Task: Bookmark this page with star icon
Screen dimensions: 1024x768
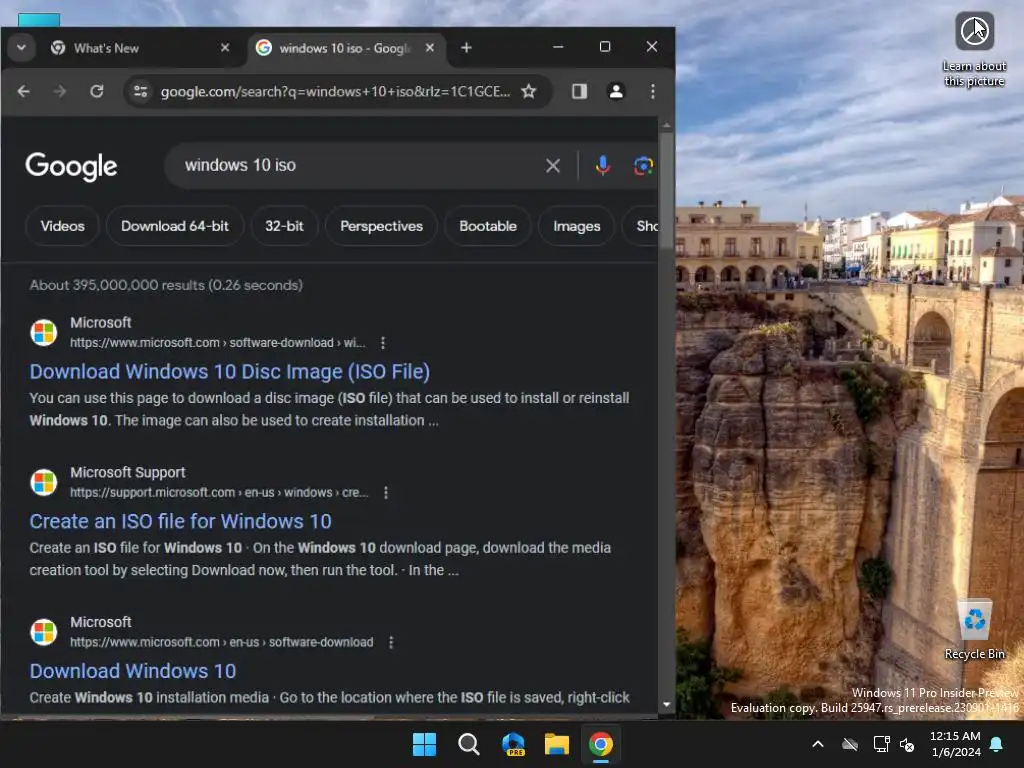Action: [x=529, y=91]
